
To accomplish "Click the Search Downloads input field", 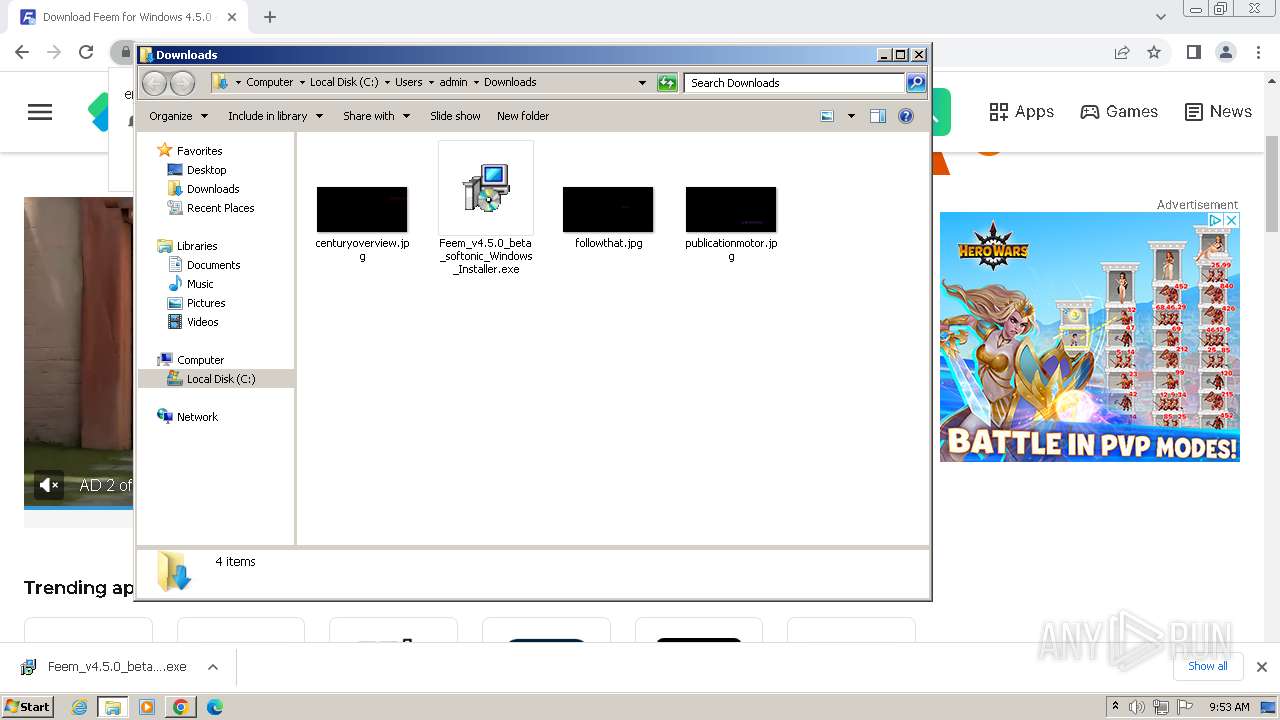I will [795, 83].
